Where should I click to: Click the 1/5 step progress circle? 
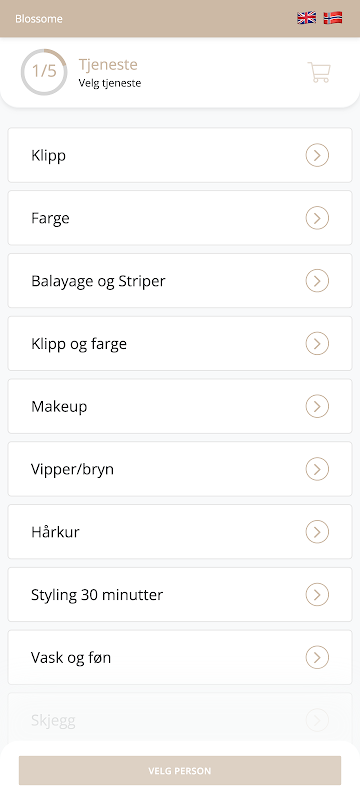point(44,72)
